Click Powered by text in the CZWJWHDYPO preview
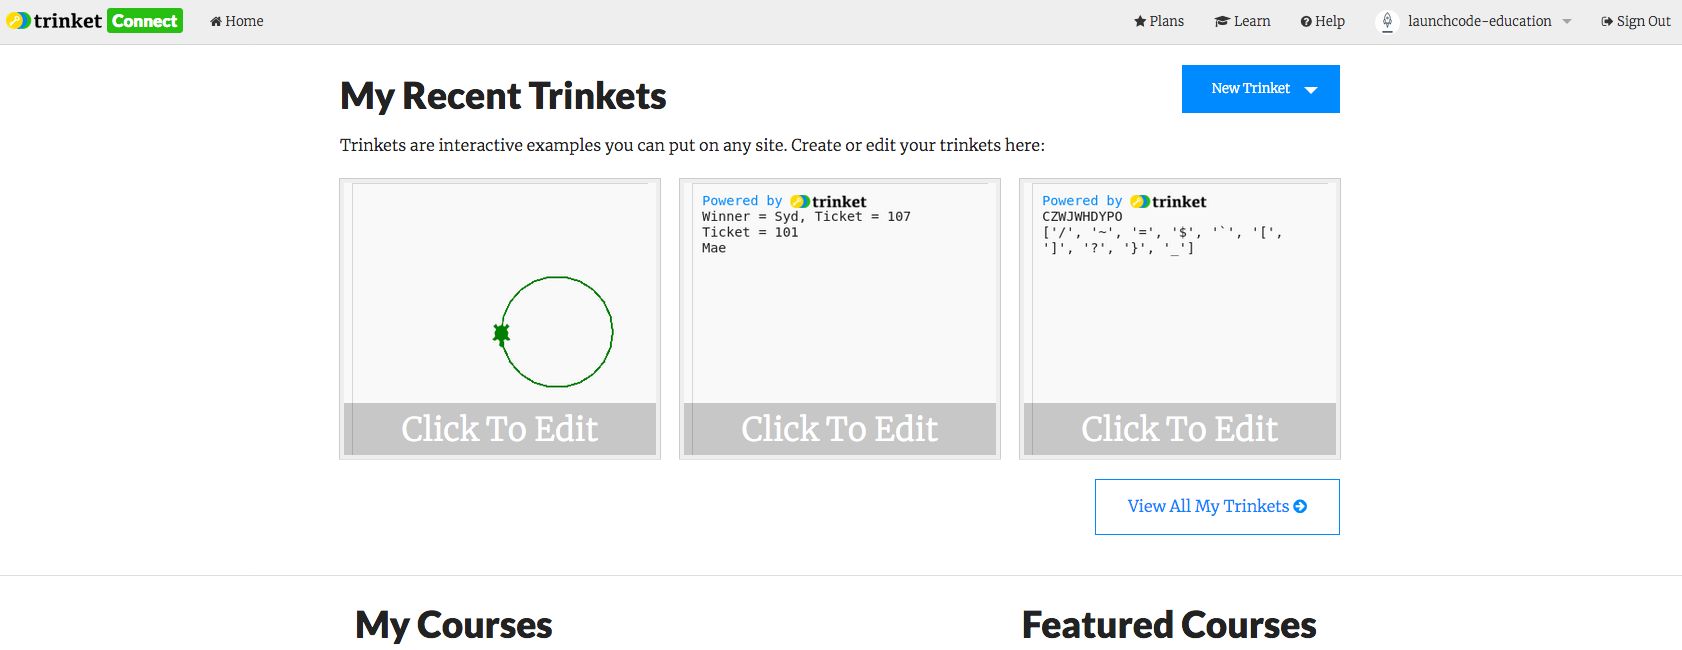This screenshot has width=1682, height=650. 1082,201
